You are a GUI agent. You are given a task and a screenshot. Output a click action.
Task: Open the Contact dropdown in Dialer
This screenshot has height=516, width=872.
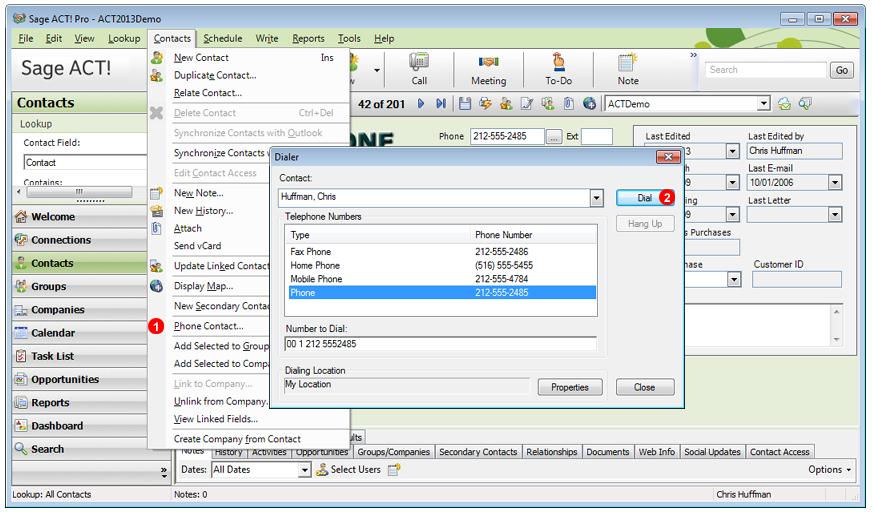(x=596, y=198)
